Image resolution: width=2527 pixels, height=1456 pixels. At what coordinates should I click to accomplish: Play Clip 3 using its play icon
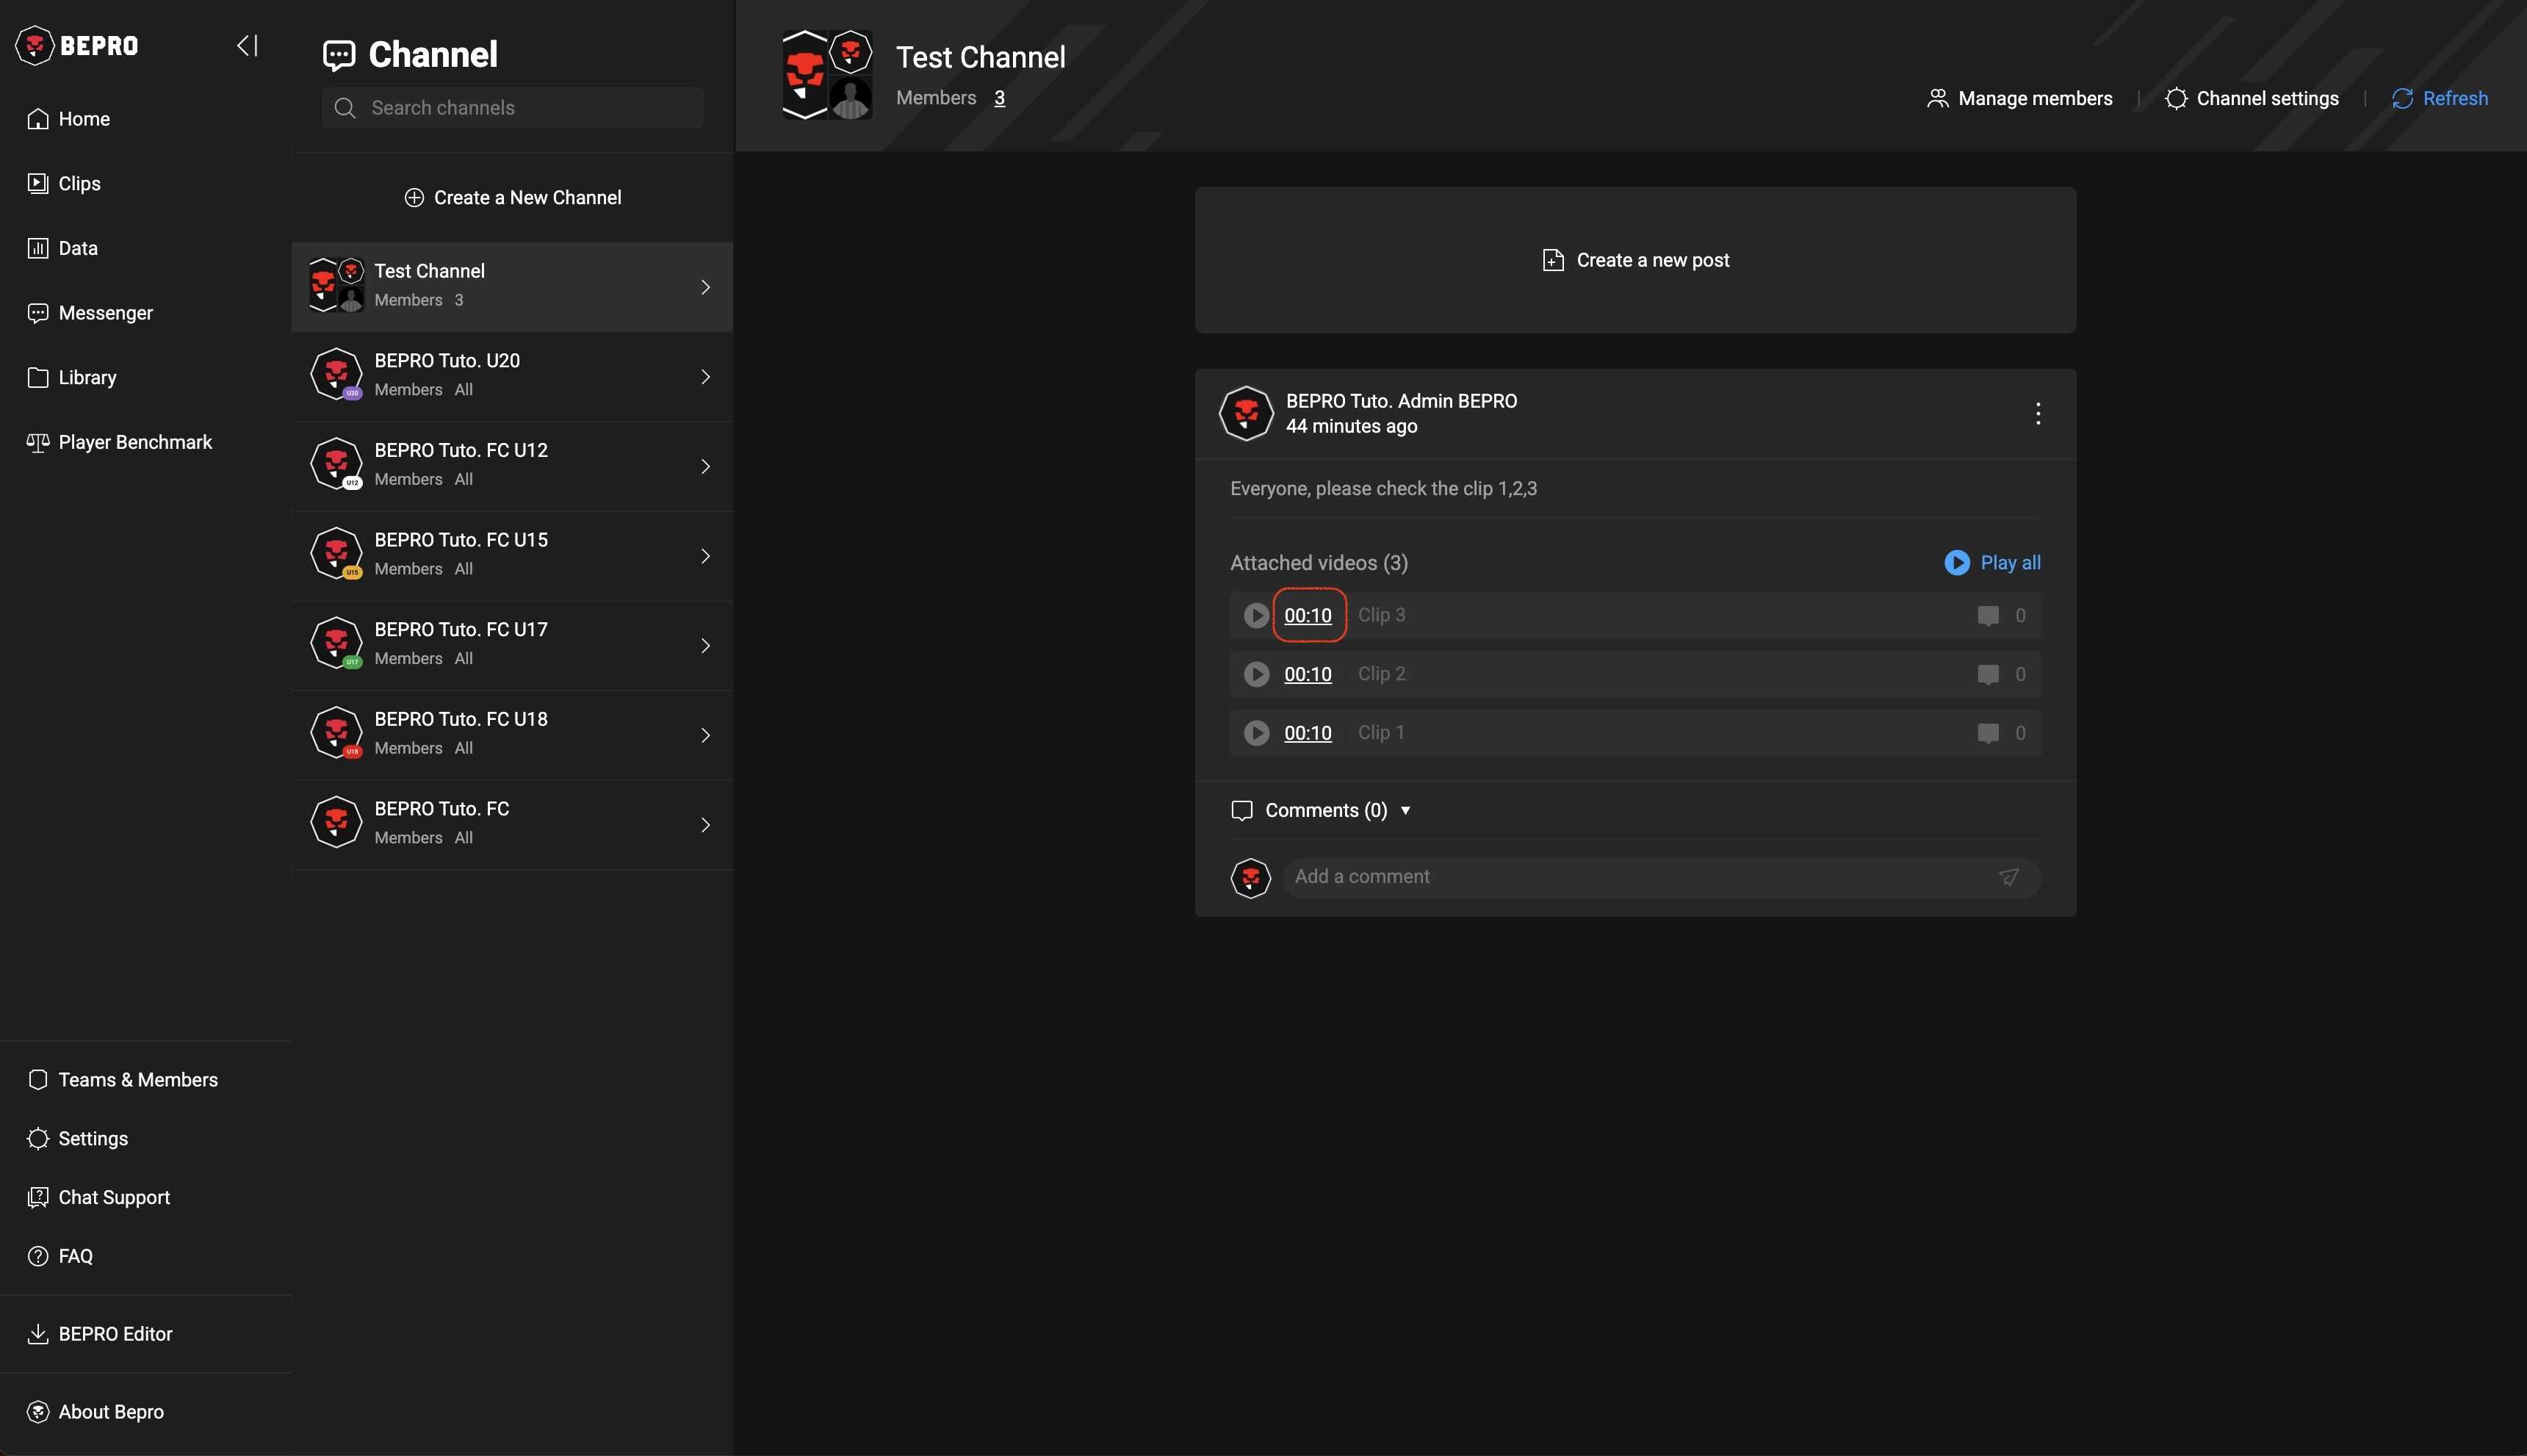pyautogui.click(x=1256, y=615)
